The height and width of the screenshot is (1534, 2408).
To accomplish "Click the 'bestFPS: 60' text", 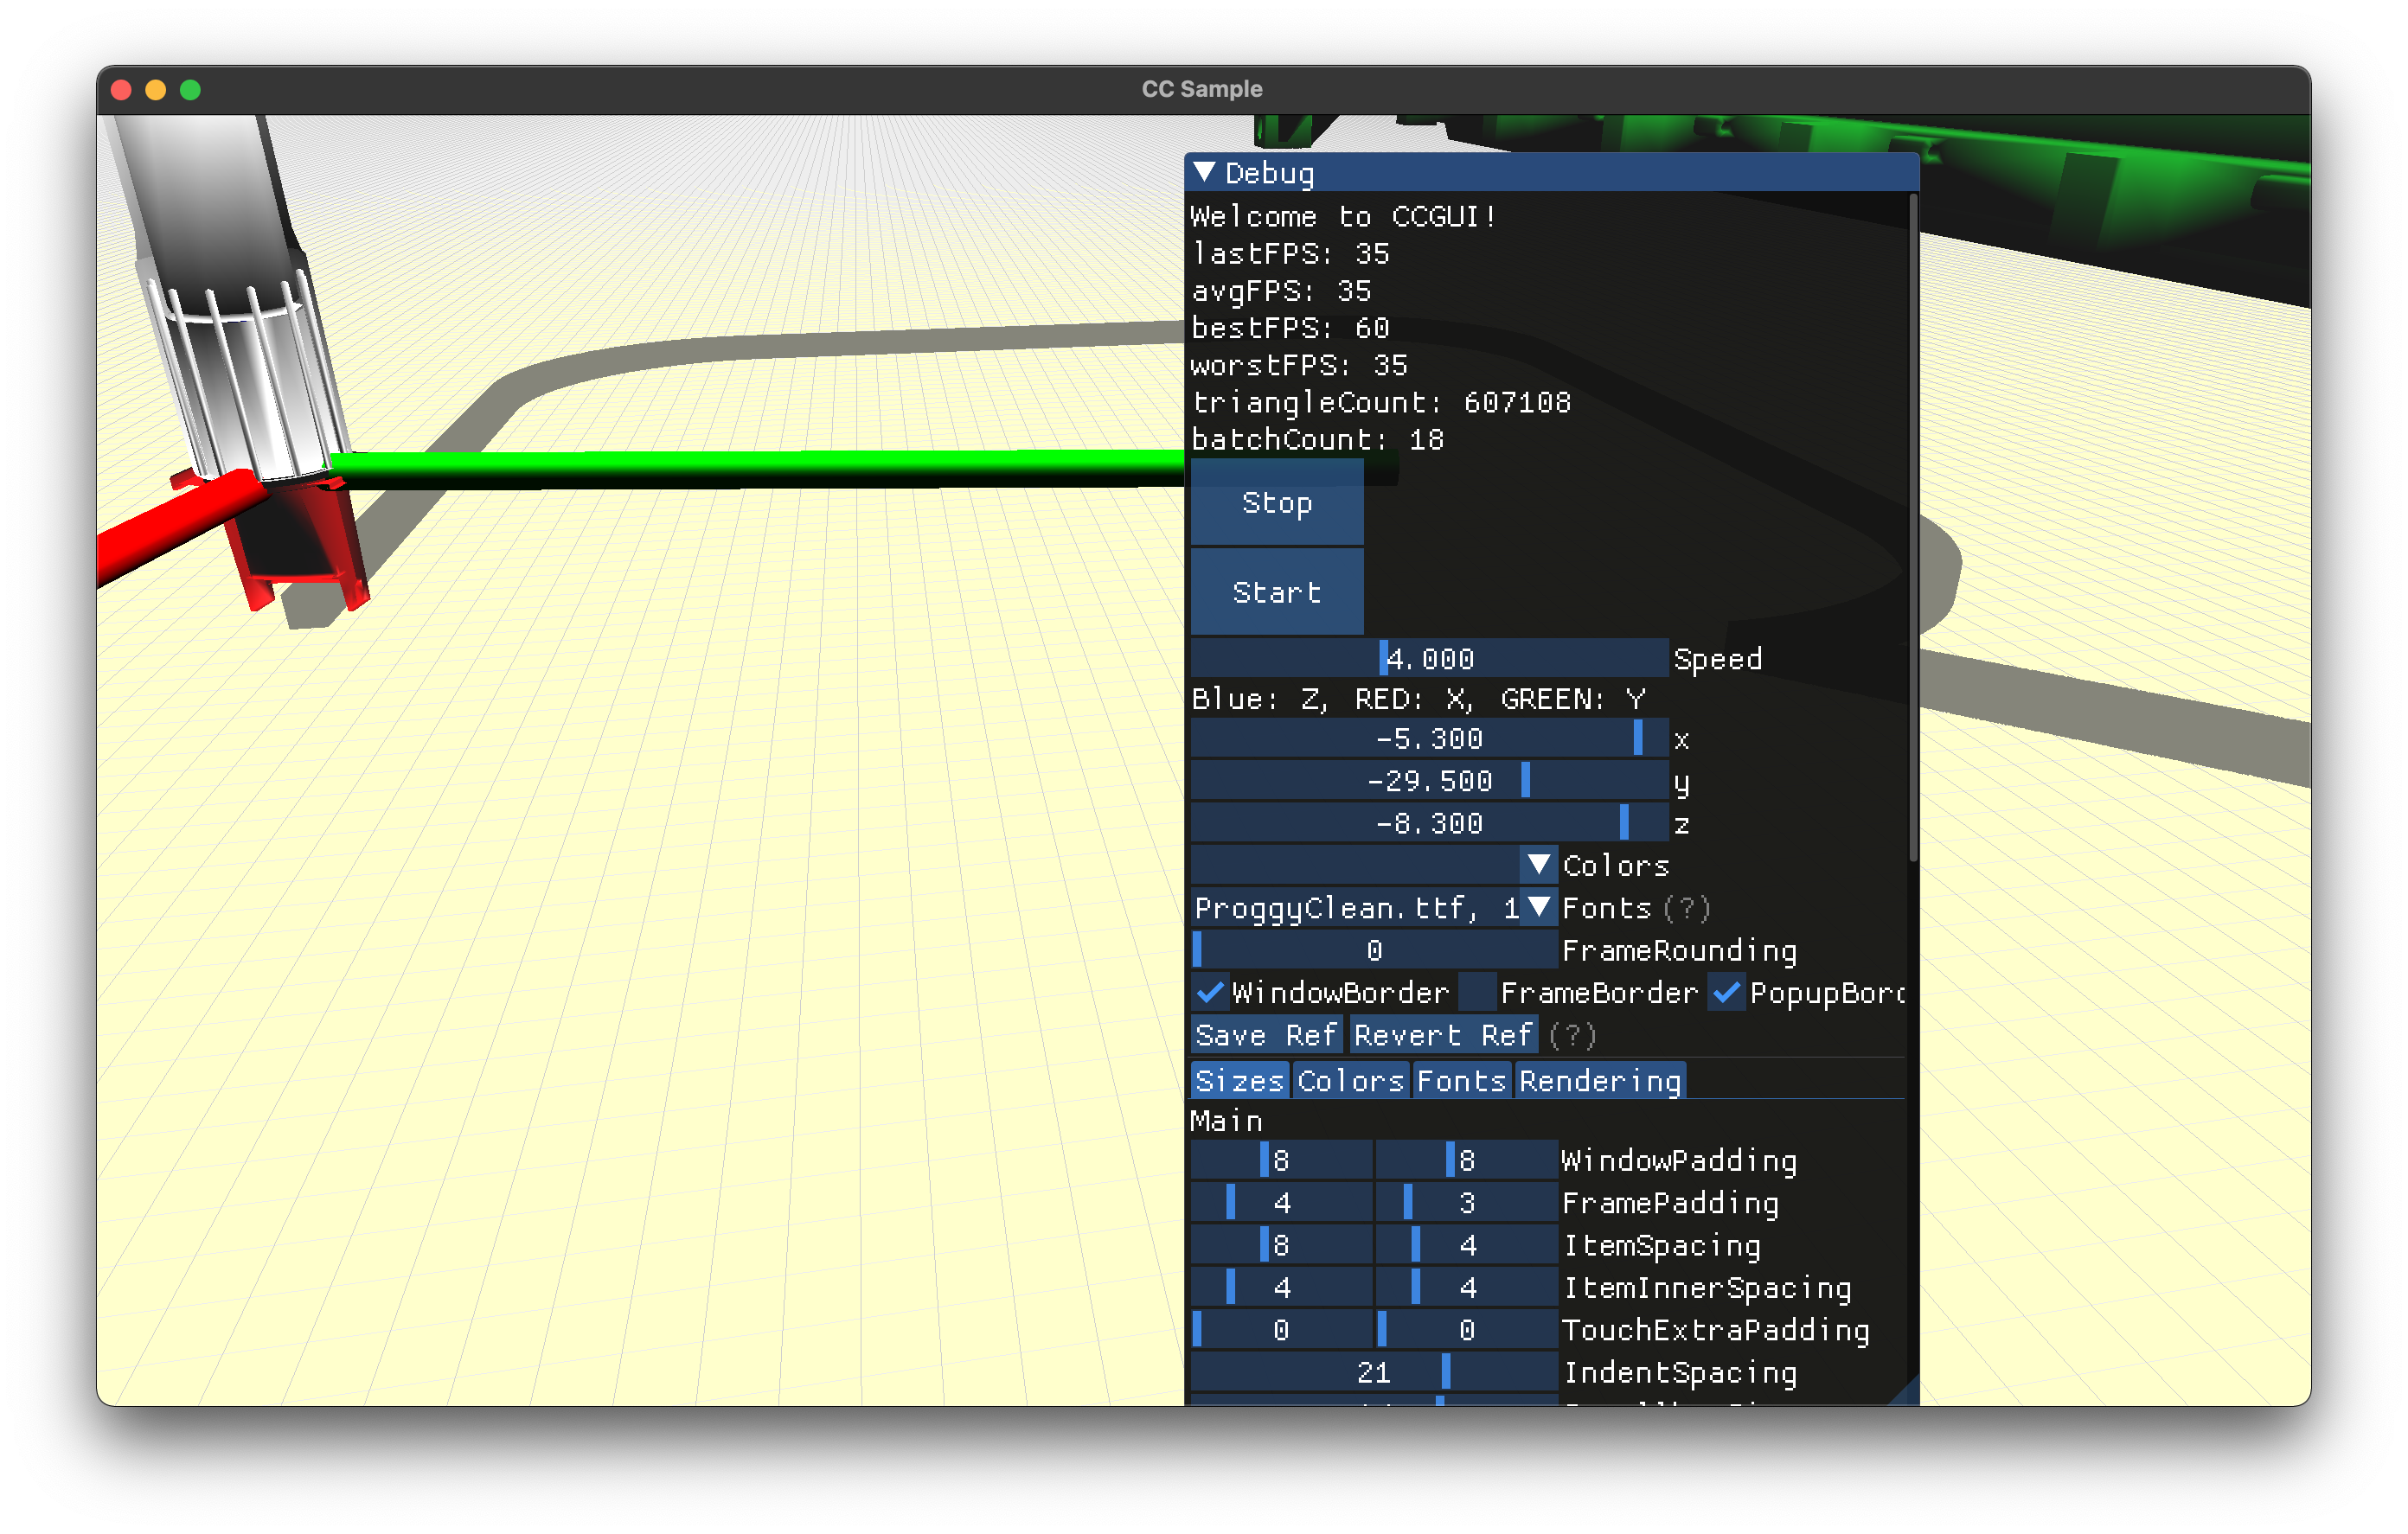I will click(1290, 328).
